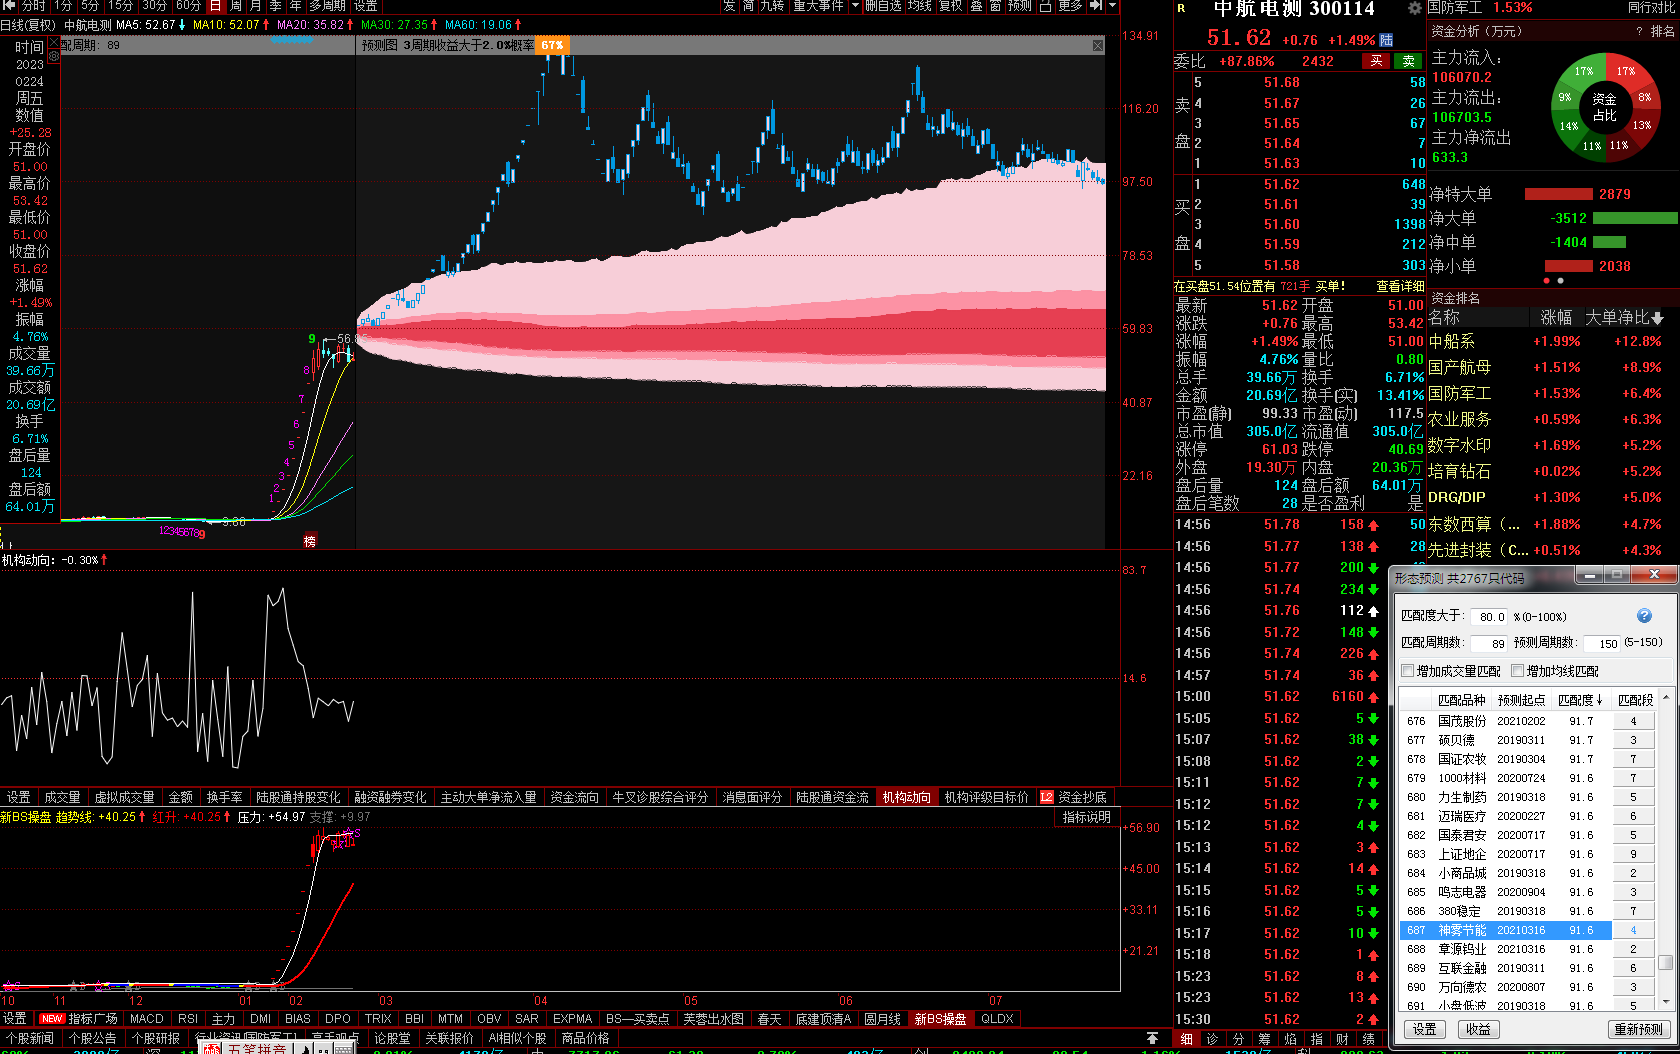The width and height of the screenshot is (1680, 1054).
Task: Open dropdown arrow next to 重大事件
Action: coord(855,6)
